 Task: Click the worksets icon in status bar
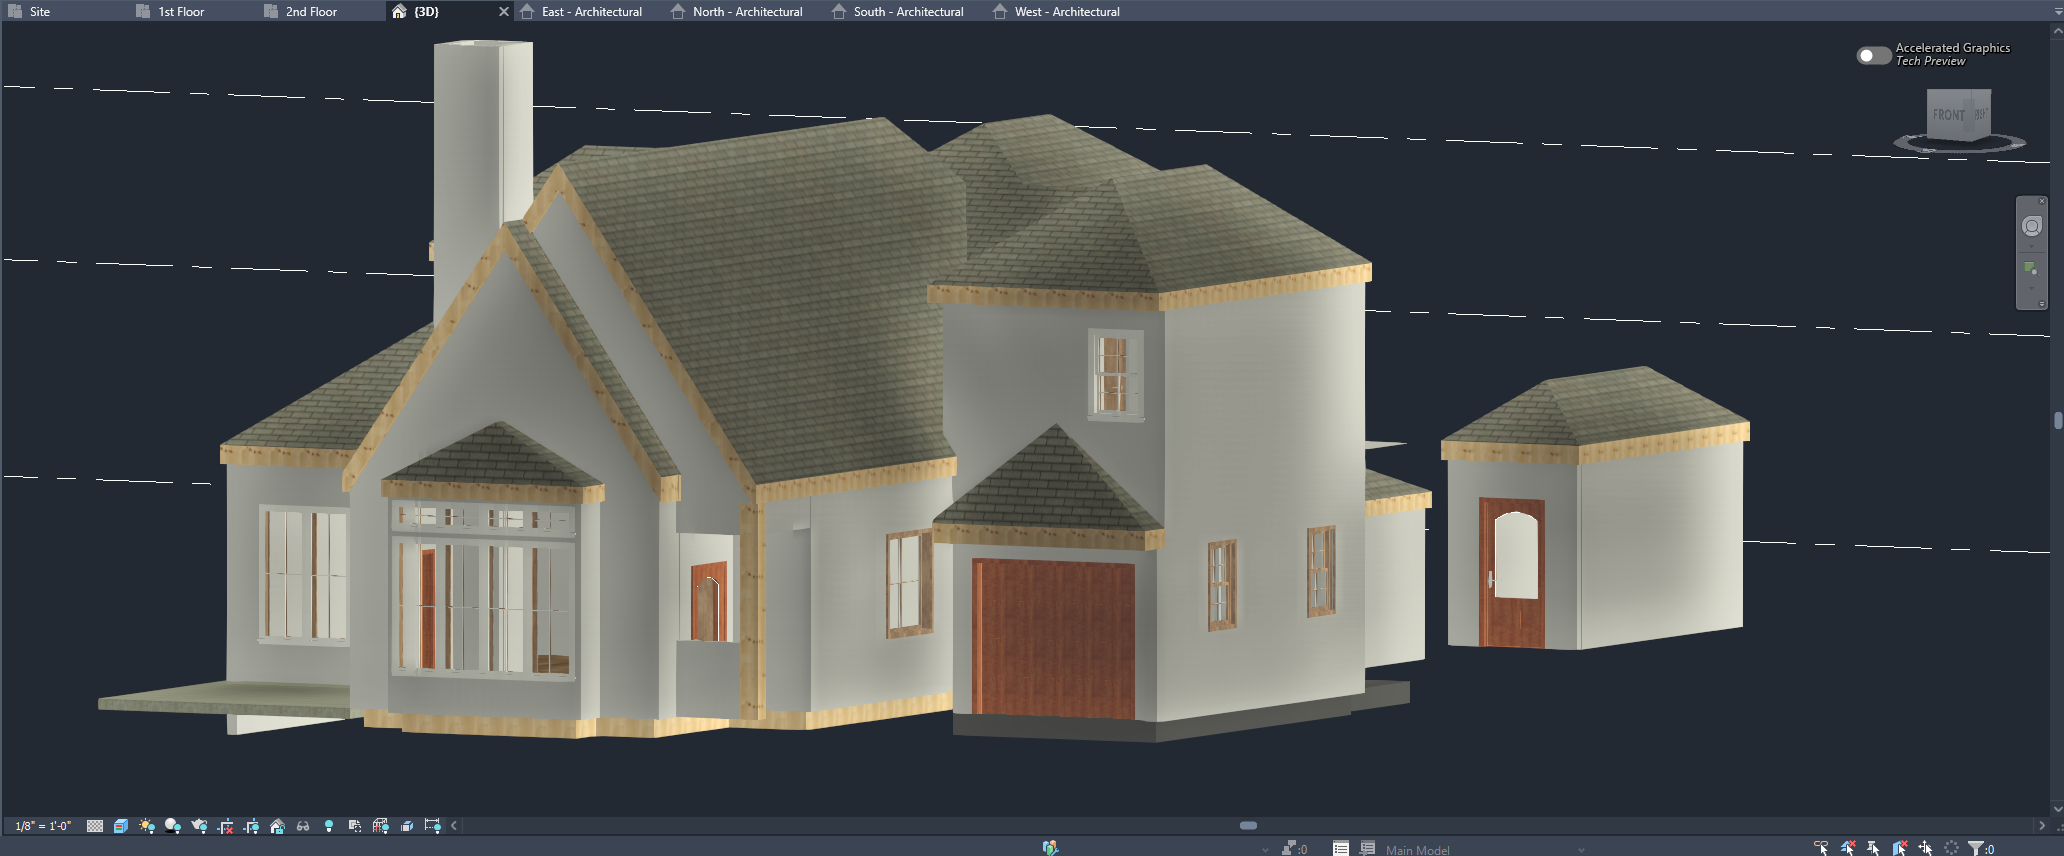click(1050, 848)
